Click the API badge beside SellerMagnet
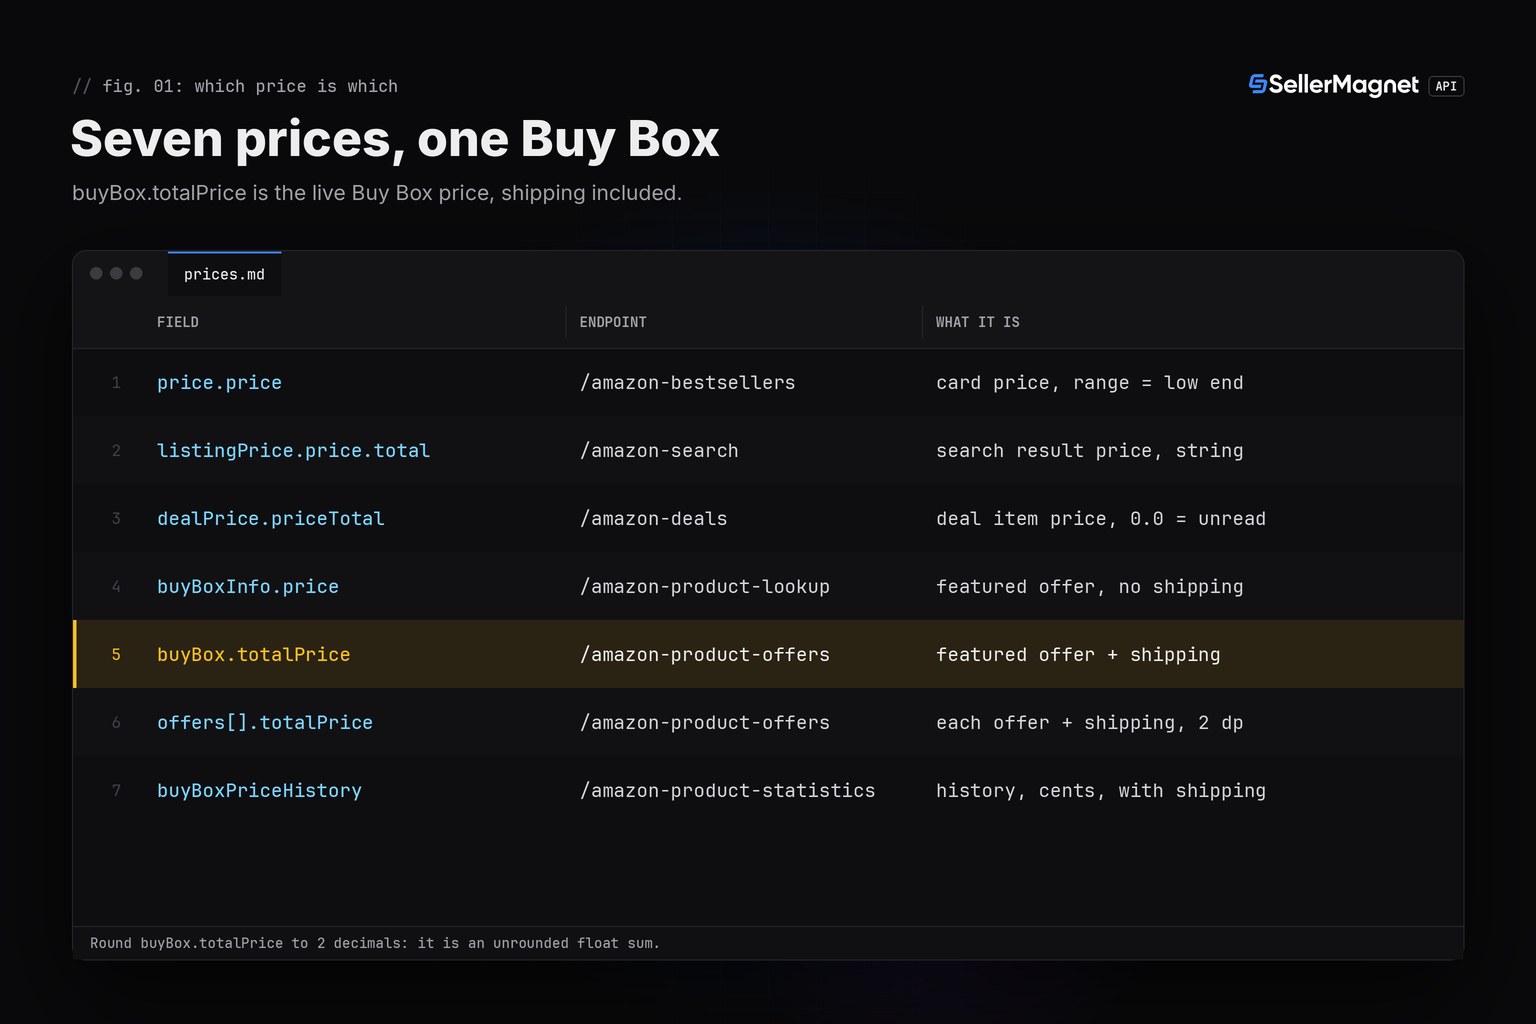This screenshot has height=1024, width=1536. click(x=1446, y=86)
